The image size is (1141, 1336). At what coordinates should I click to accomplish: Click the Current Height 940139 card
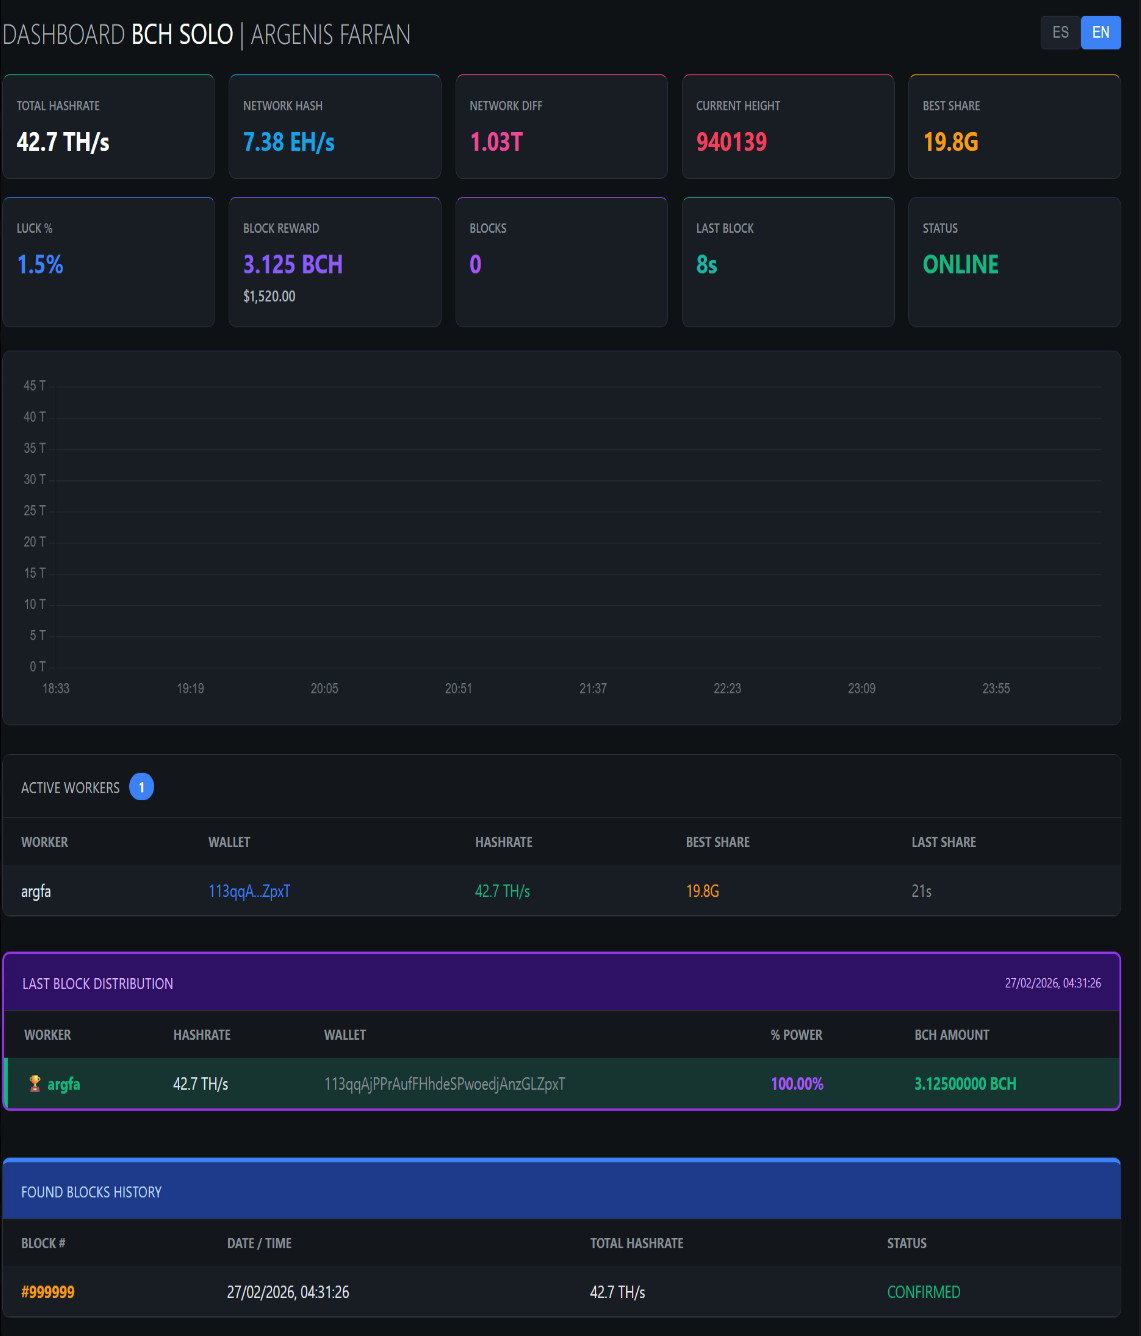pyautogui.click(x=788, y=127)
